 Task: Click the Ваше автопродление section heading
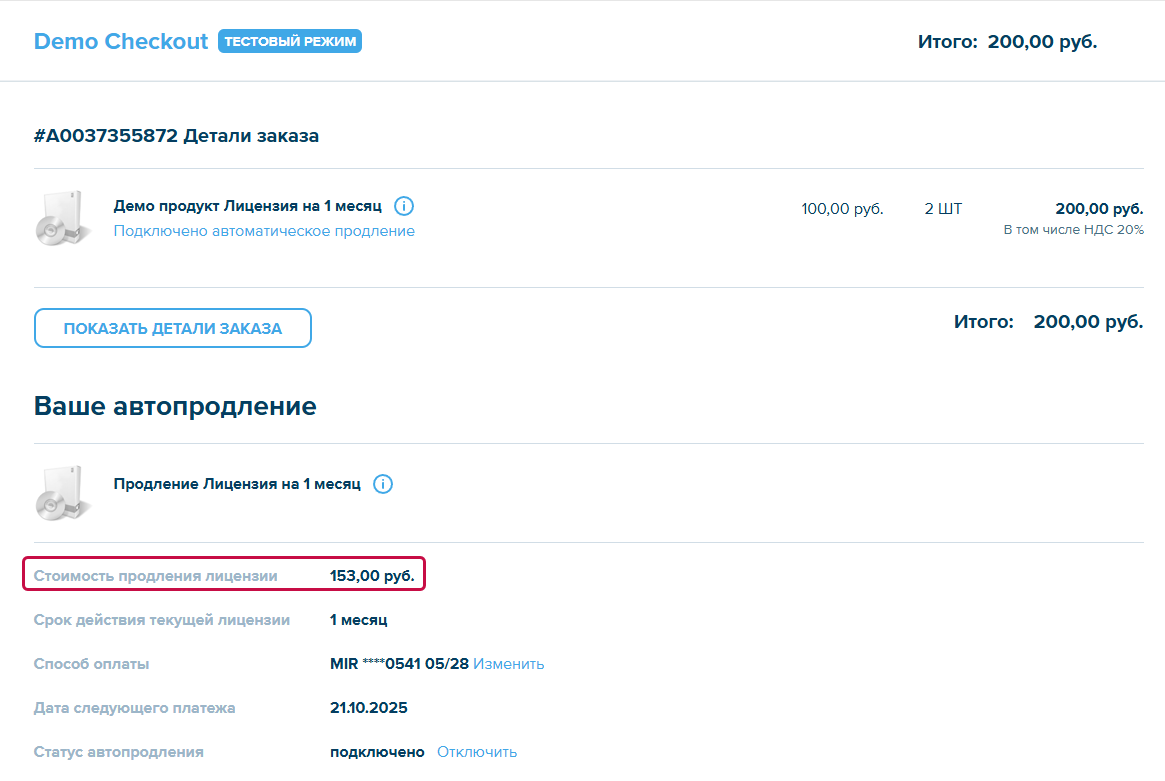tap(175, 406)
